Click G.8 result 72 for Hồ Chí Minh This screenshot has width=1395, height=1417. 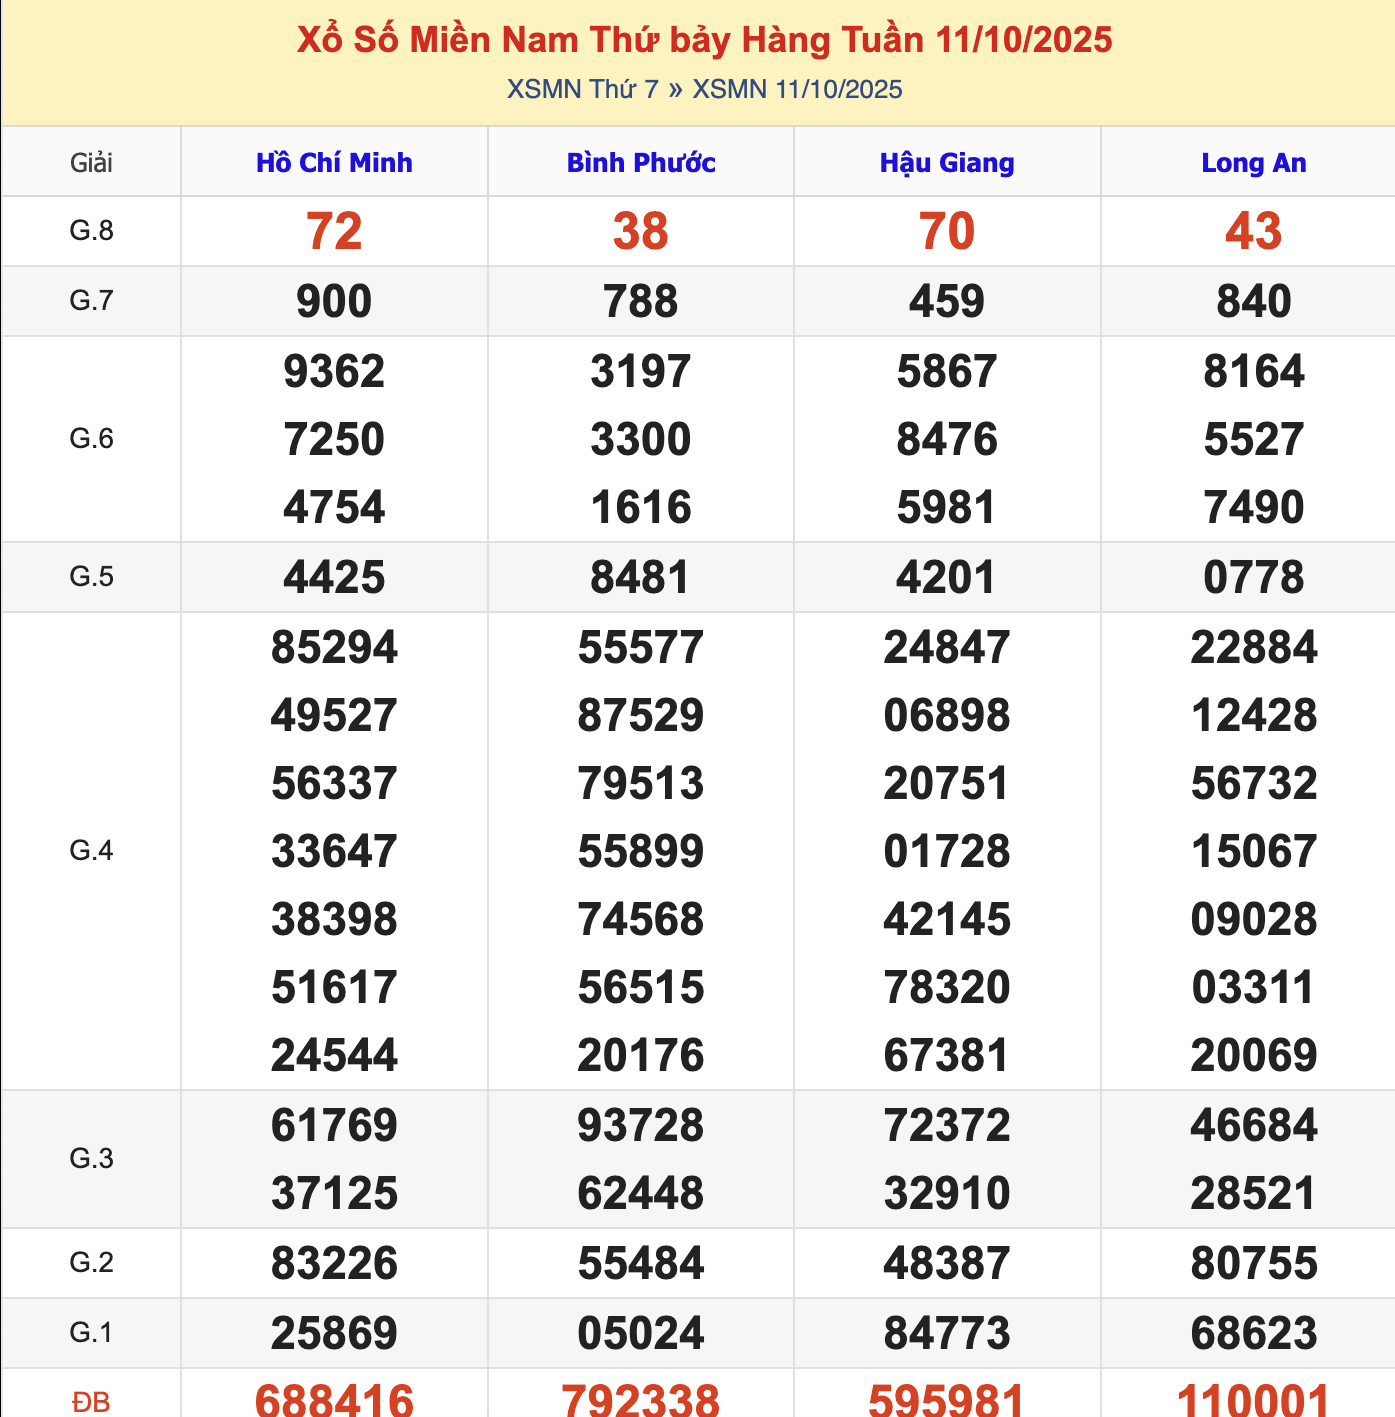(x=334, y=232)
